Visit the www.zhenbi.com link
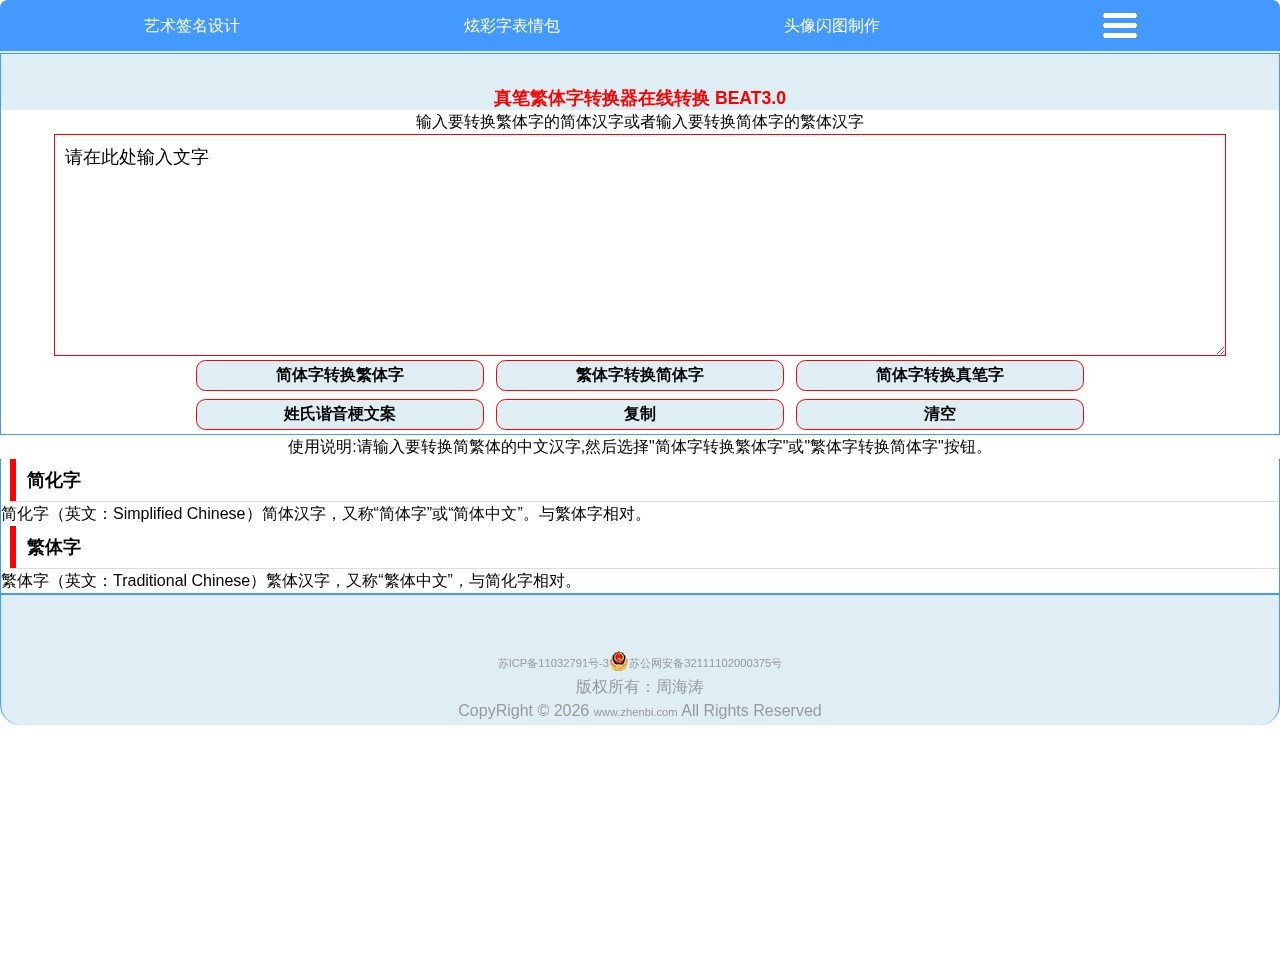The image size is (1280, 960). pyautogui.click(x=634, y=712)
